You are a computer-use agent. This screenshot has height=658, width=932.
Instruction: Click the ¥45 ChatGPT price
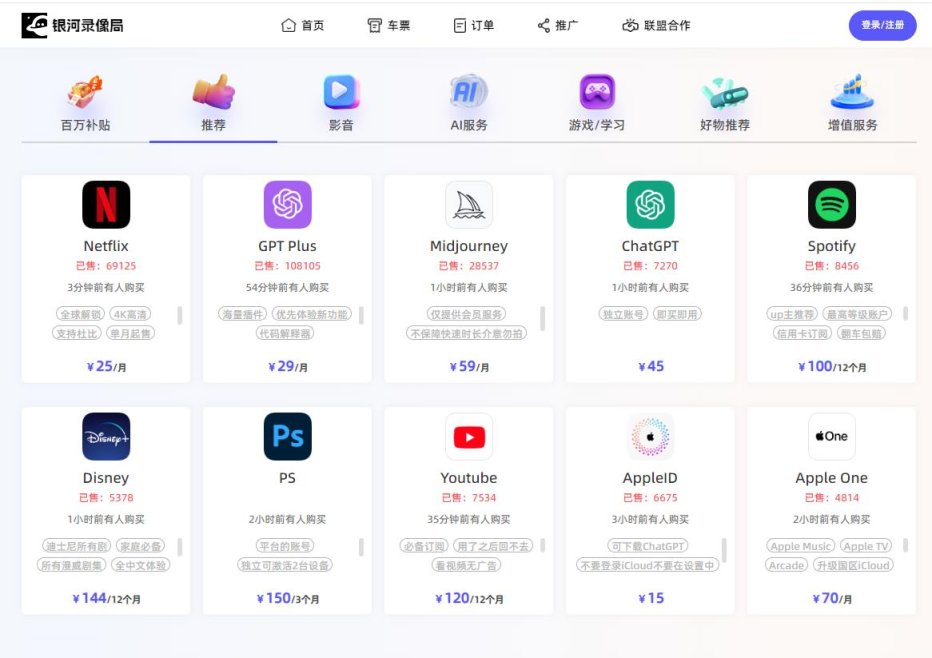click(651, 366)
